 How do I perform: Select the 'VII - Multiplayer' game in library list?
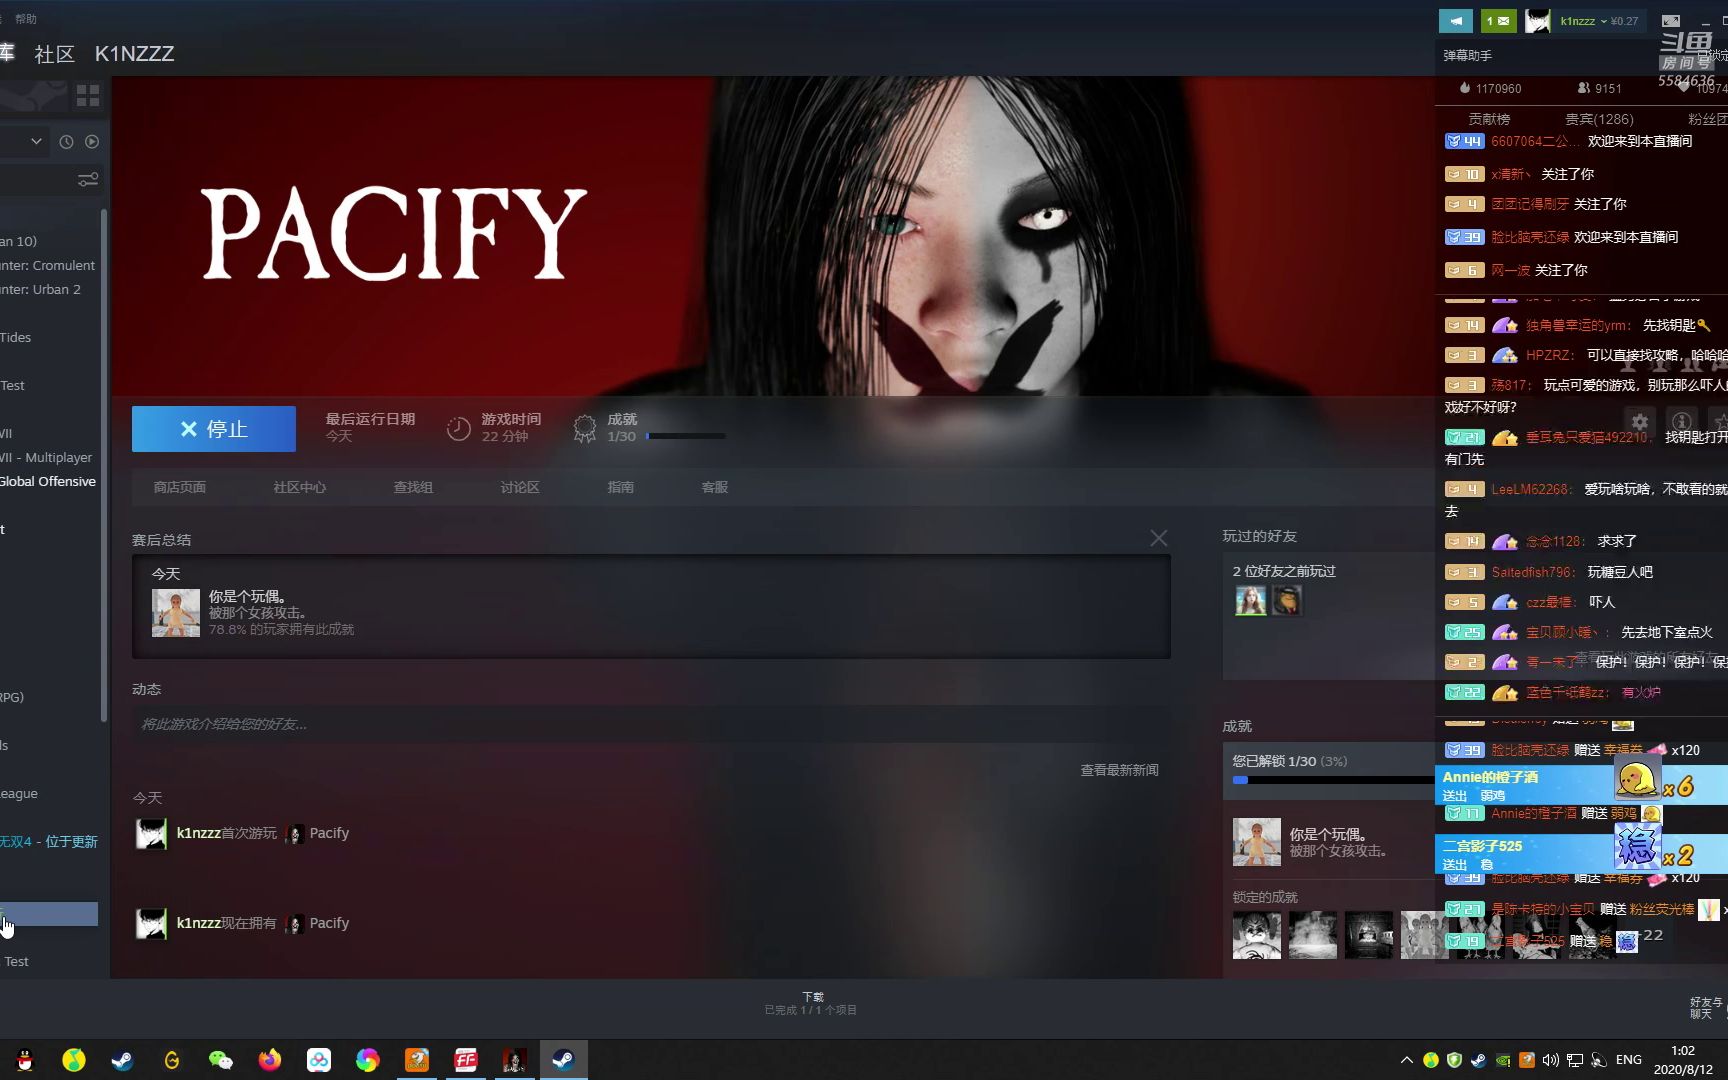(x=46, y=458)
